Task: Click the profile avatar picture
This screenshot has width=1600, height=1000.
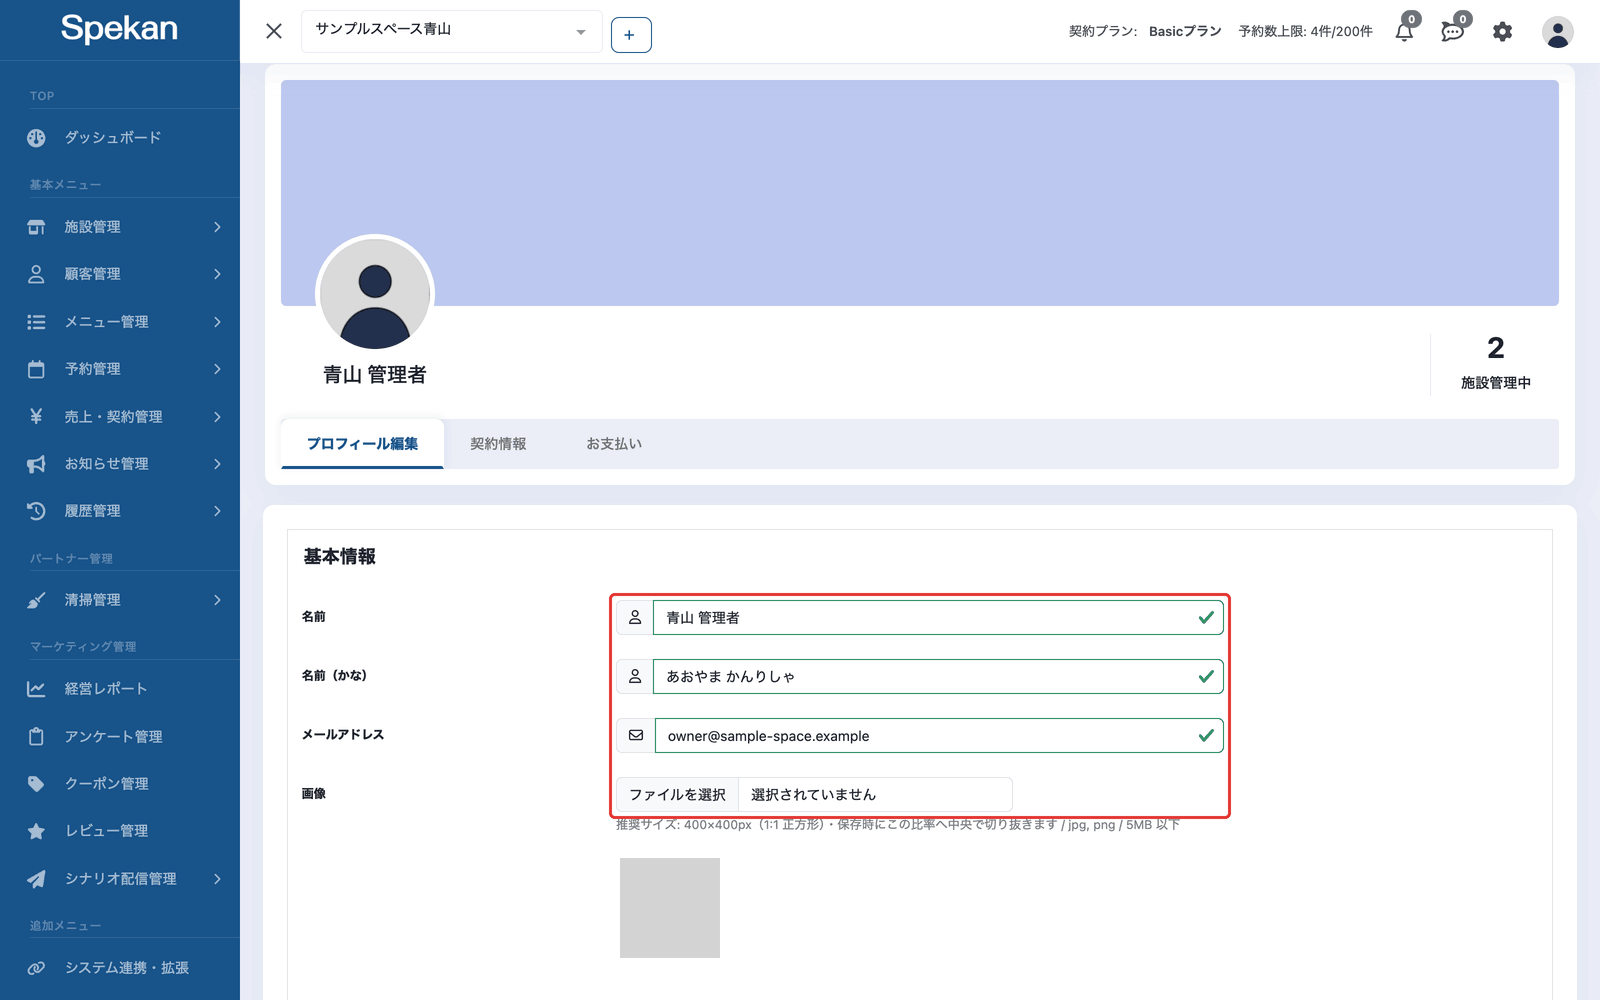Action: (375, 294)
